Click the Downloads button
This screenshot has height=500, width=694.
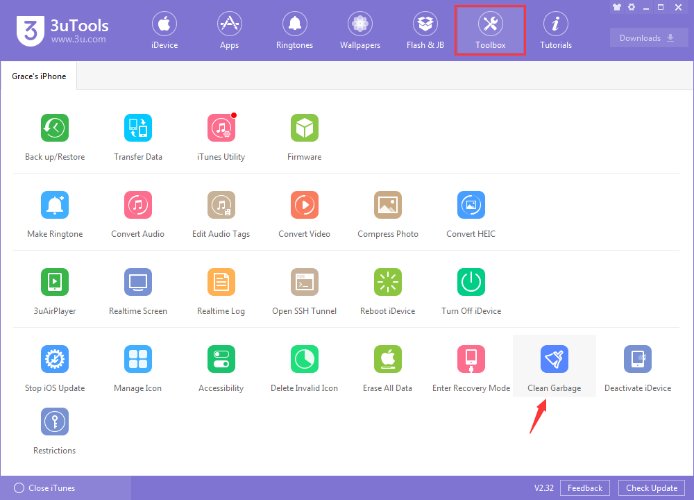tap(648, 38)
